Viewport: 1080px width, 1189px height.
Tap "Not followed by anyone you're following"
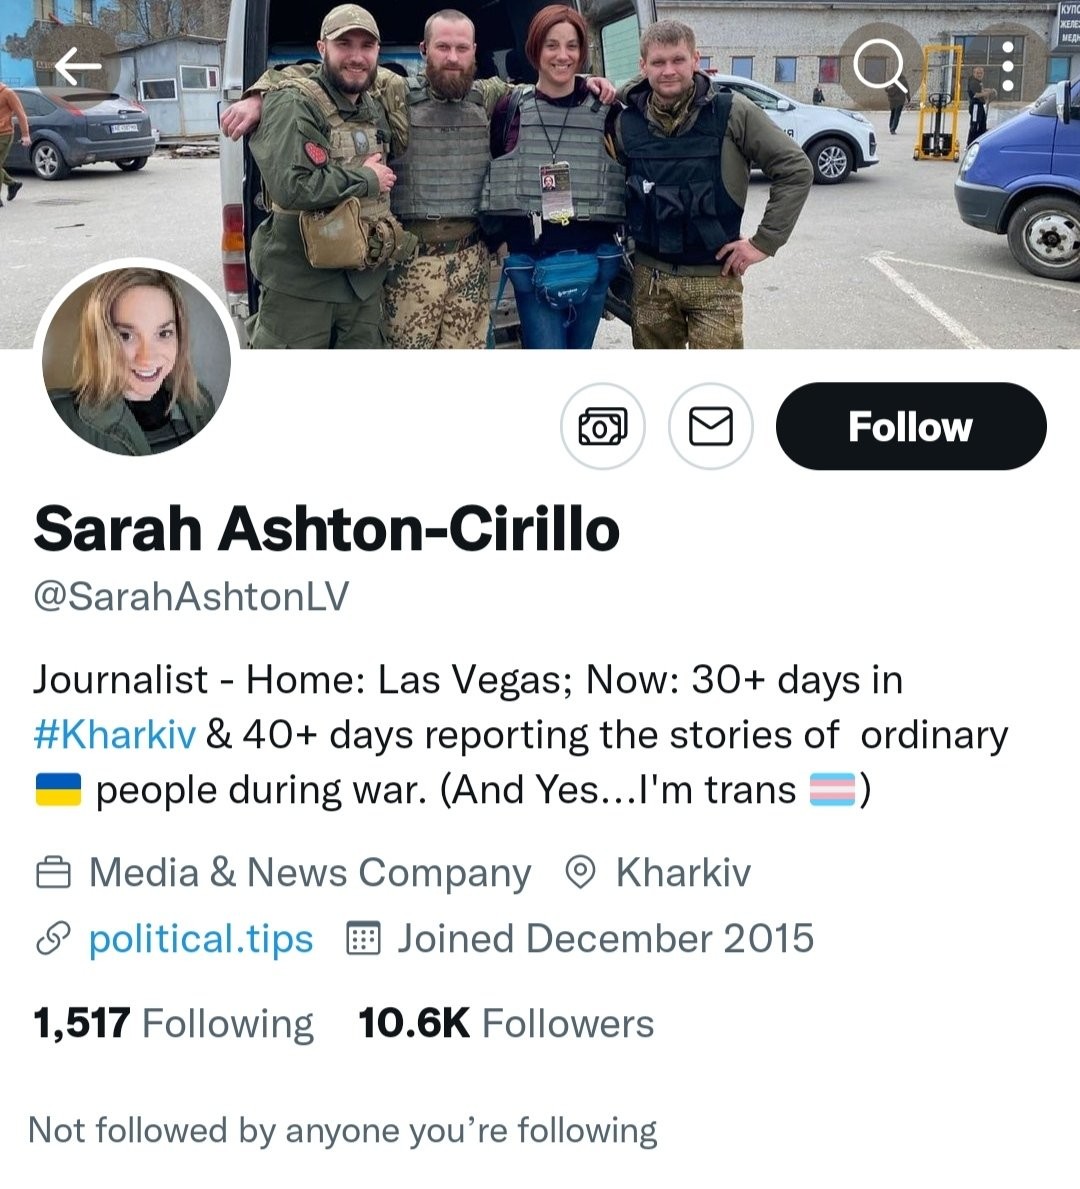tap(343, 1130)
